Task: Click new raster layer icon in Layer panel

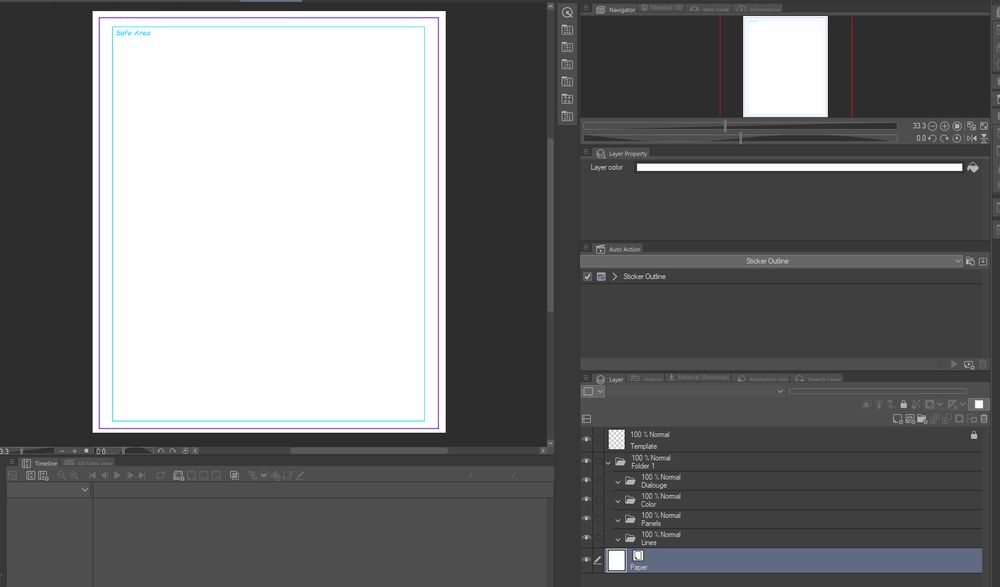Action: click(x=897, y=419)
